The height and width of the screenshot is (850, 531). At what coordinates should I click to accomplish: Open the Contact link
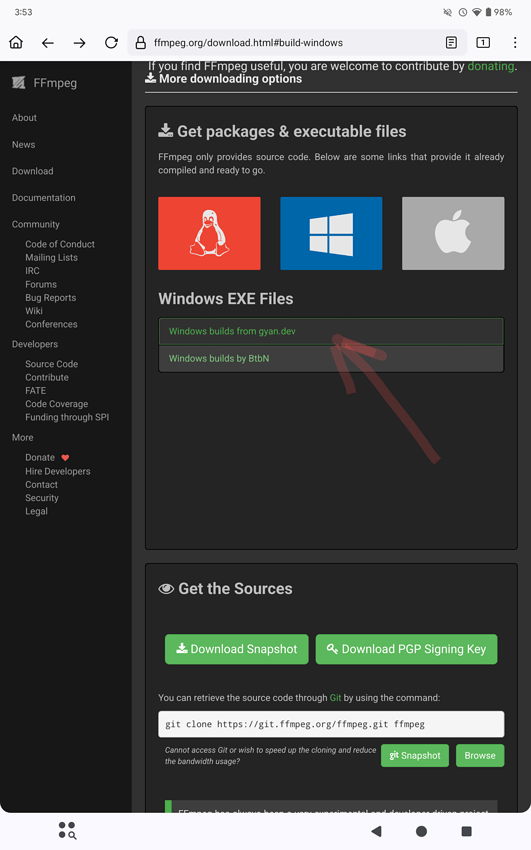(x=41, y=485)
